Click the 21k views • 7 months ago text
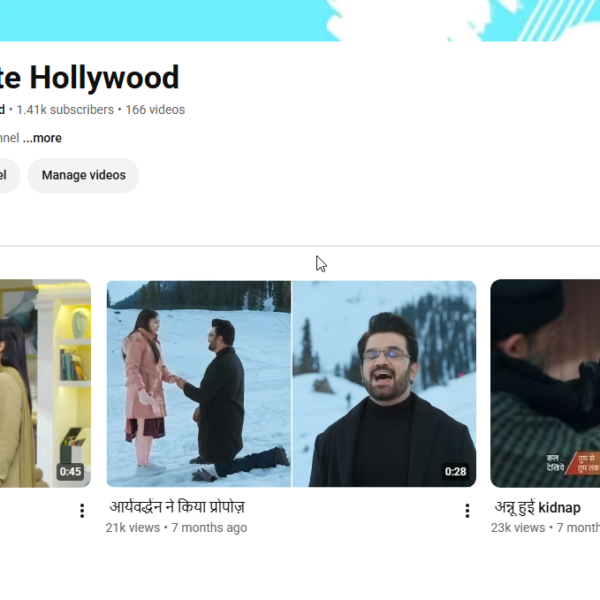The height and width of the screenshot is (600, 600). tap(176, 528)
